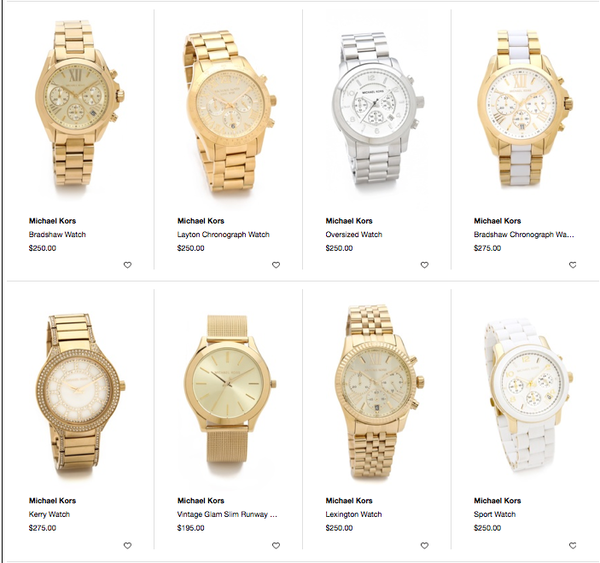600x563 pixels.
Task: Save Kerry Watch using heart icon
Action: pyautogui.click(x=127, y=545)
